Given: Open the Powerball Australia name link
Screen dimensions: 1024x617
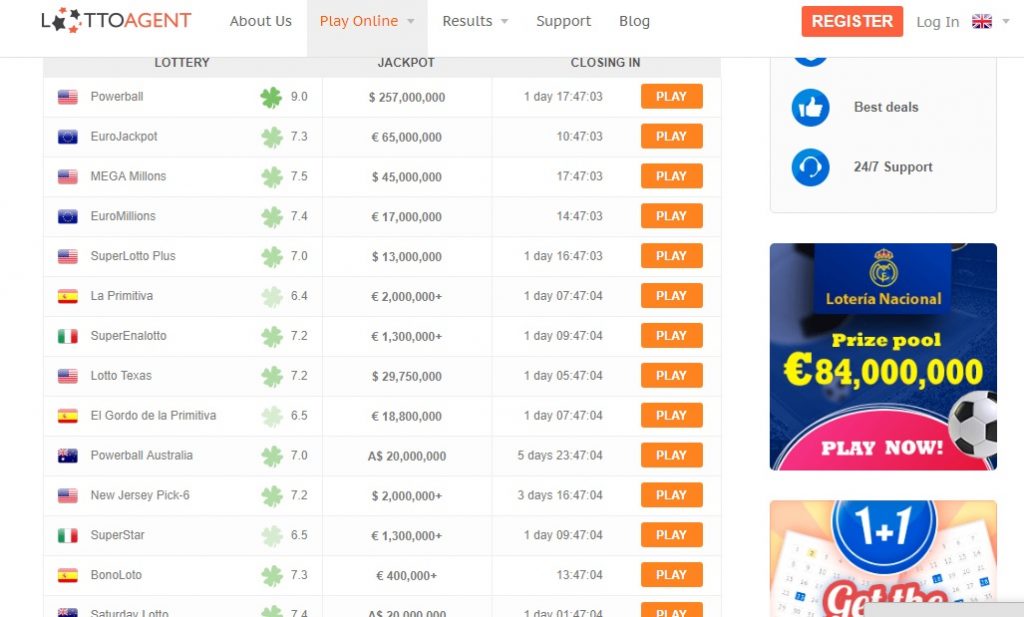Looking at the screenshot, I should (x=142, y=455).
